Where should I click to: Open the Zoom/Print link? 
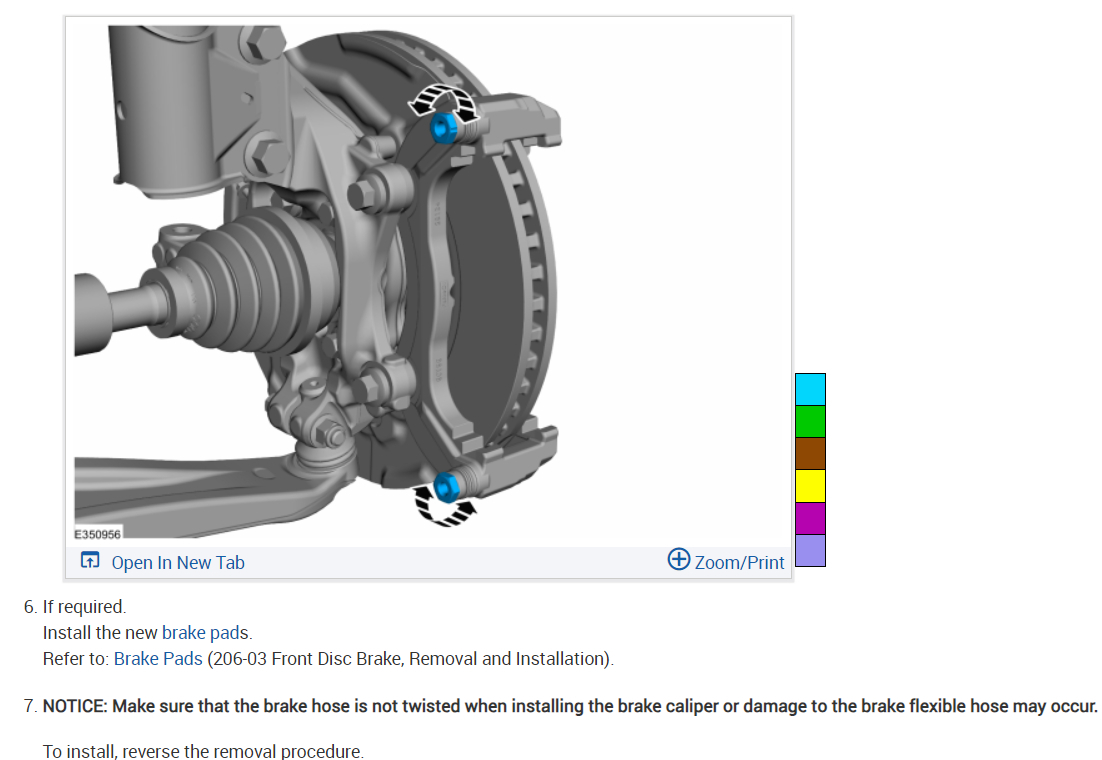[x=739, y=562]
